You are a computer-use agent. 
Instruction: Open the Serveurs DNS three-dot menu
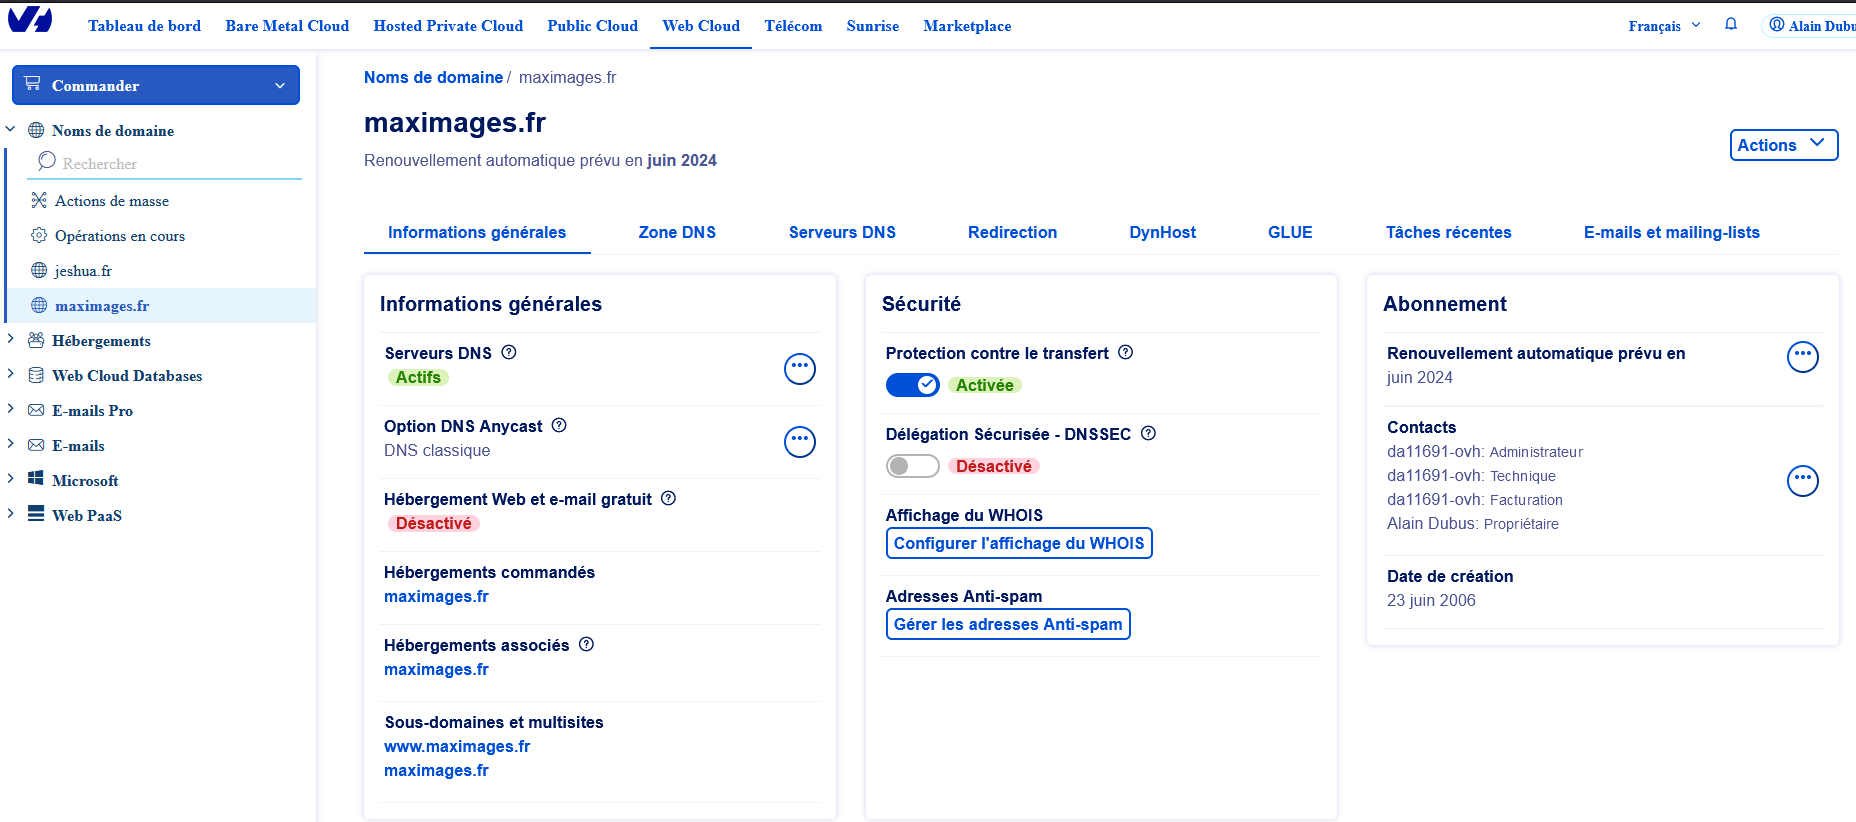799,369
